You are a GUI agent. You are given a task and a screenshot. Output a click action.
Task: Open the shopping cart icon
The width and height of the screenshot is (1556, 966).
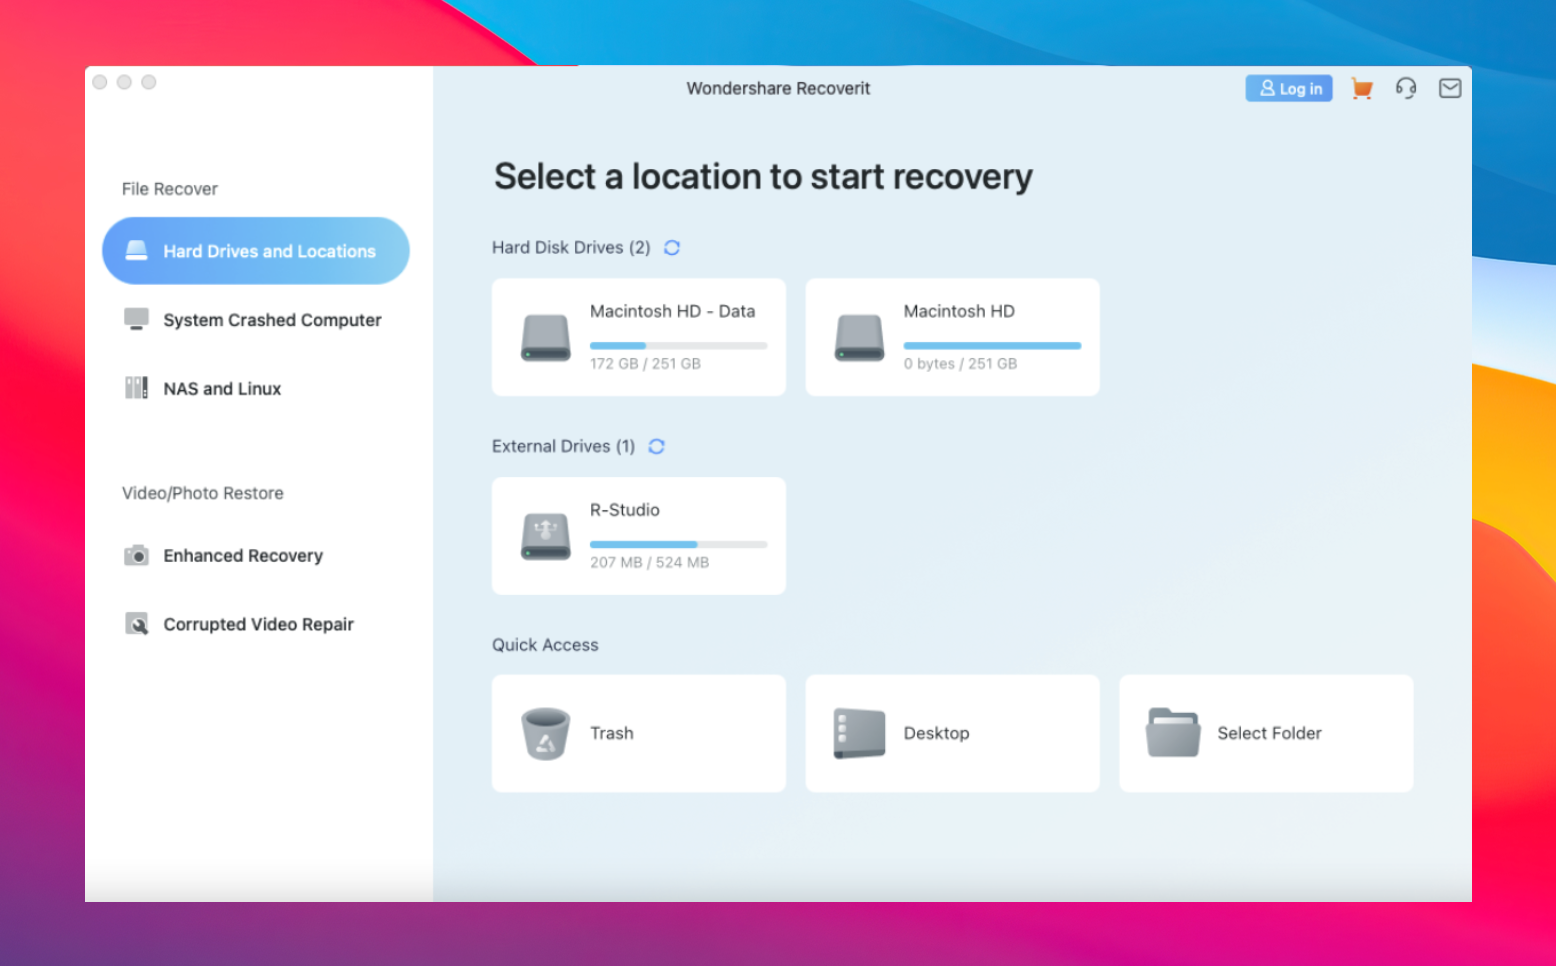point(1361,89)
